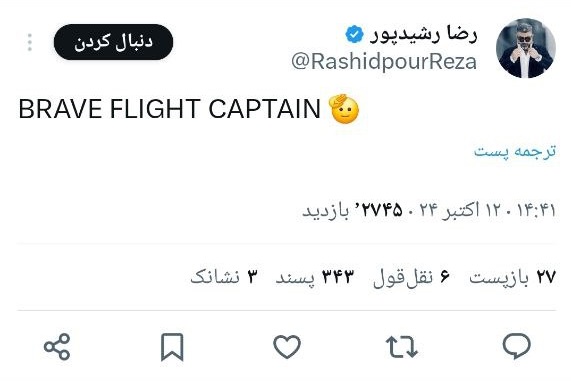This screenshot has height=382, width=571.
Task: Click the BRAVE FLIGHT CAPTAIN post text
Action: coord(169,109)
